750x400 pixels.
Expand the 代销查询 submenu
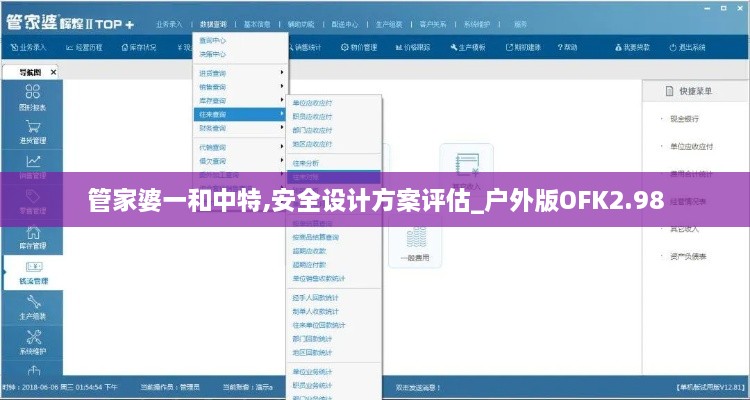[x=240, y=147]
